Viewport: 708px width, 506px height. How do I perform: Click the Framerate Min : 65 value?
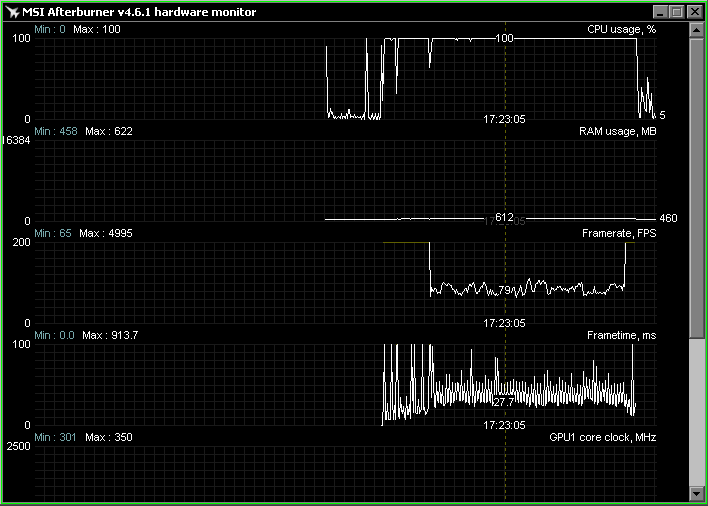53,233
